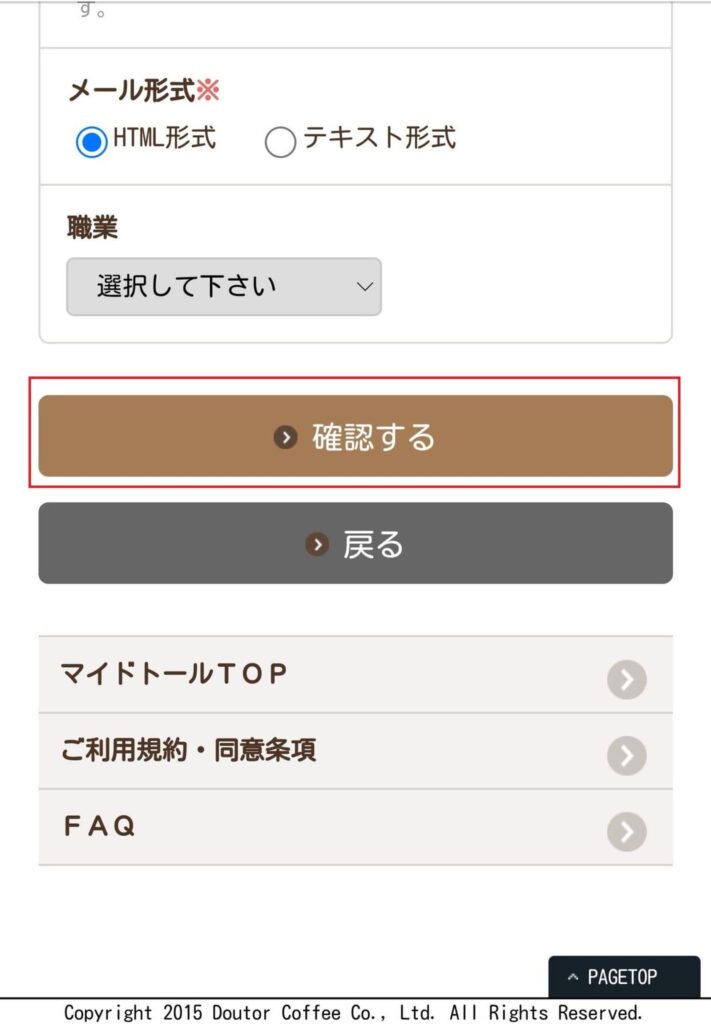Click the HTML形式 label text
This screenshot has height=1024, width=711.
165,138
